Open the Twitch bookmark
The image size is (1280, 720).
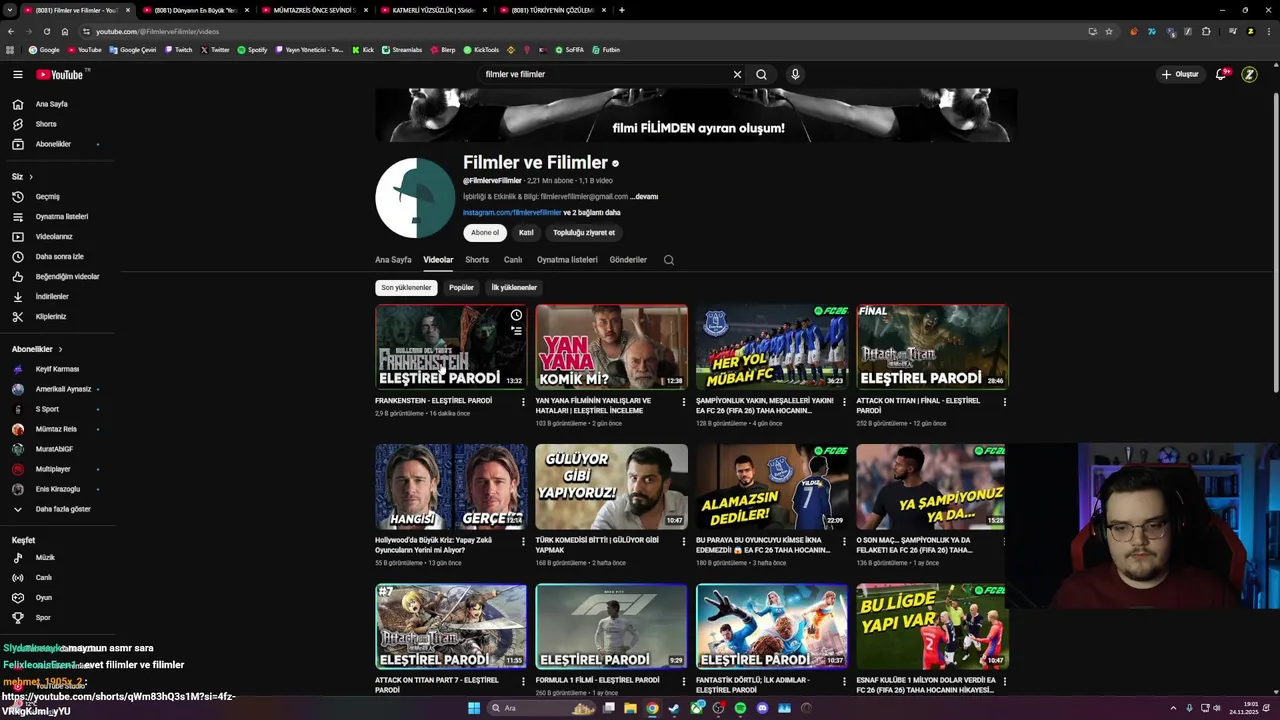[x=179, y=49]
